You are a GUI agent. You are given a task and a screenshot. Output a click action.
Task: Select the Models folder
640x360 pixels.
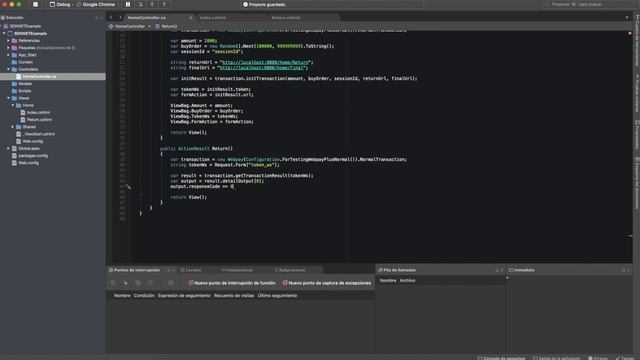25,84
